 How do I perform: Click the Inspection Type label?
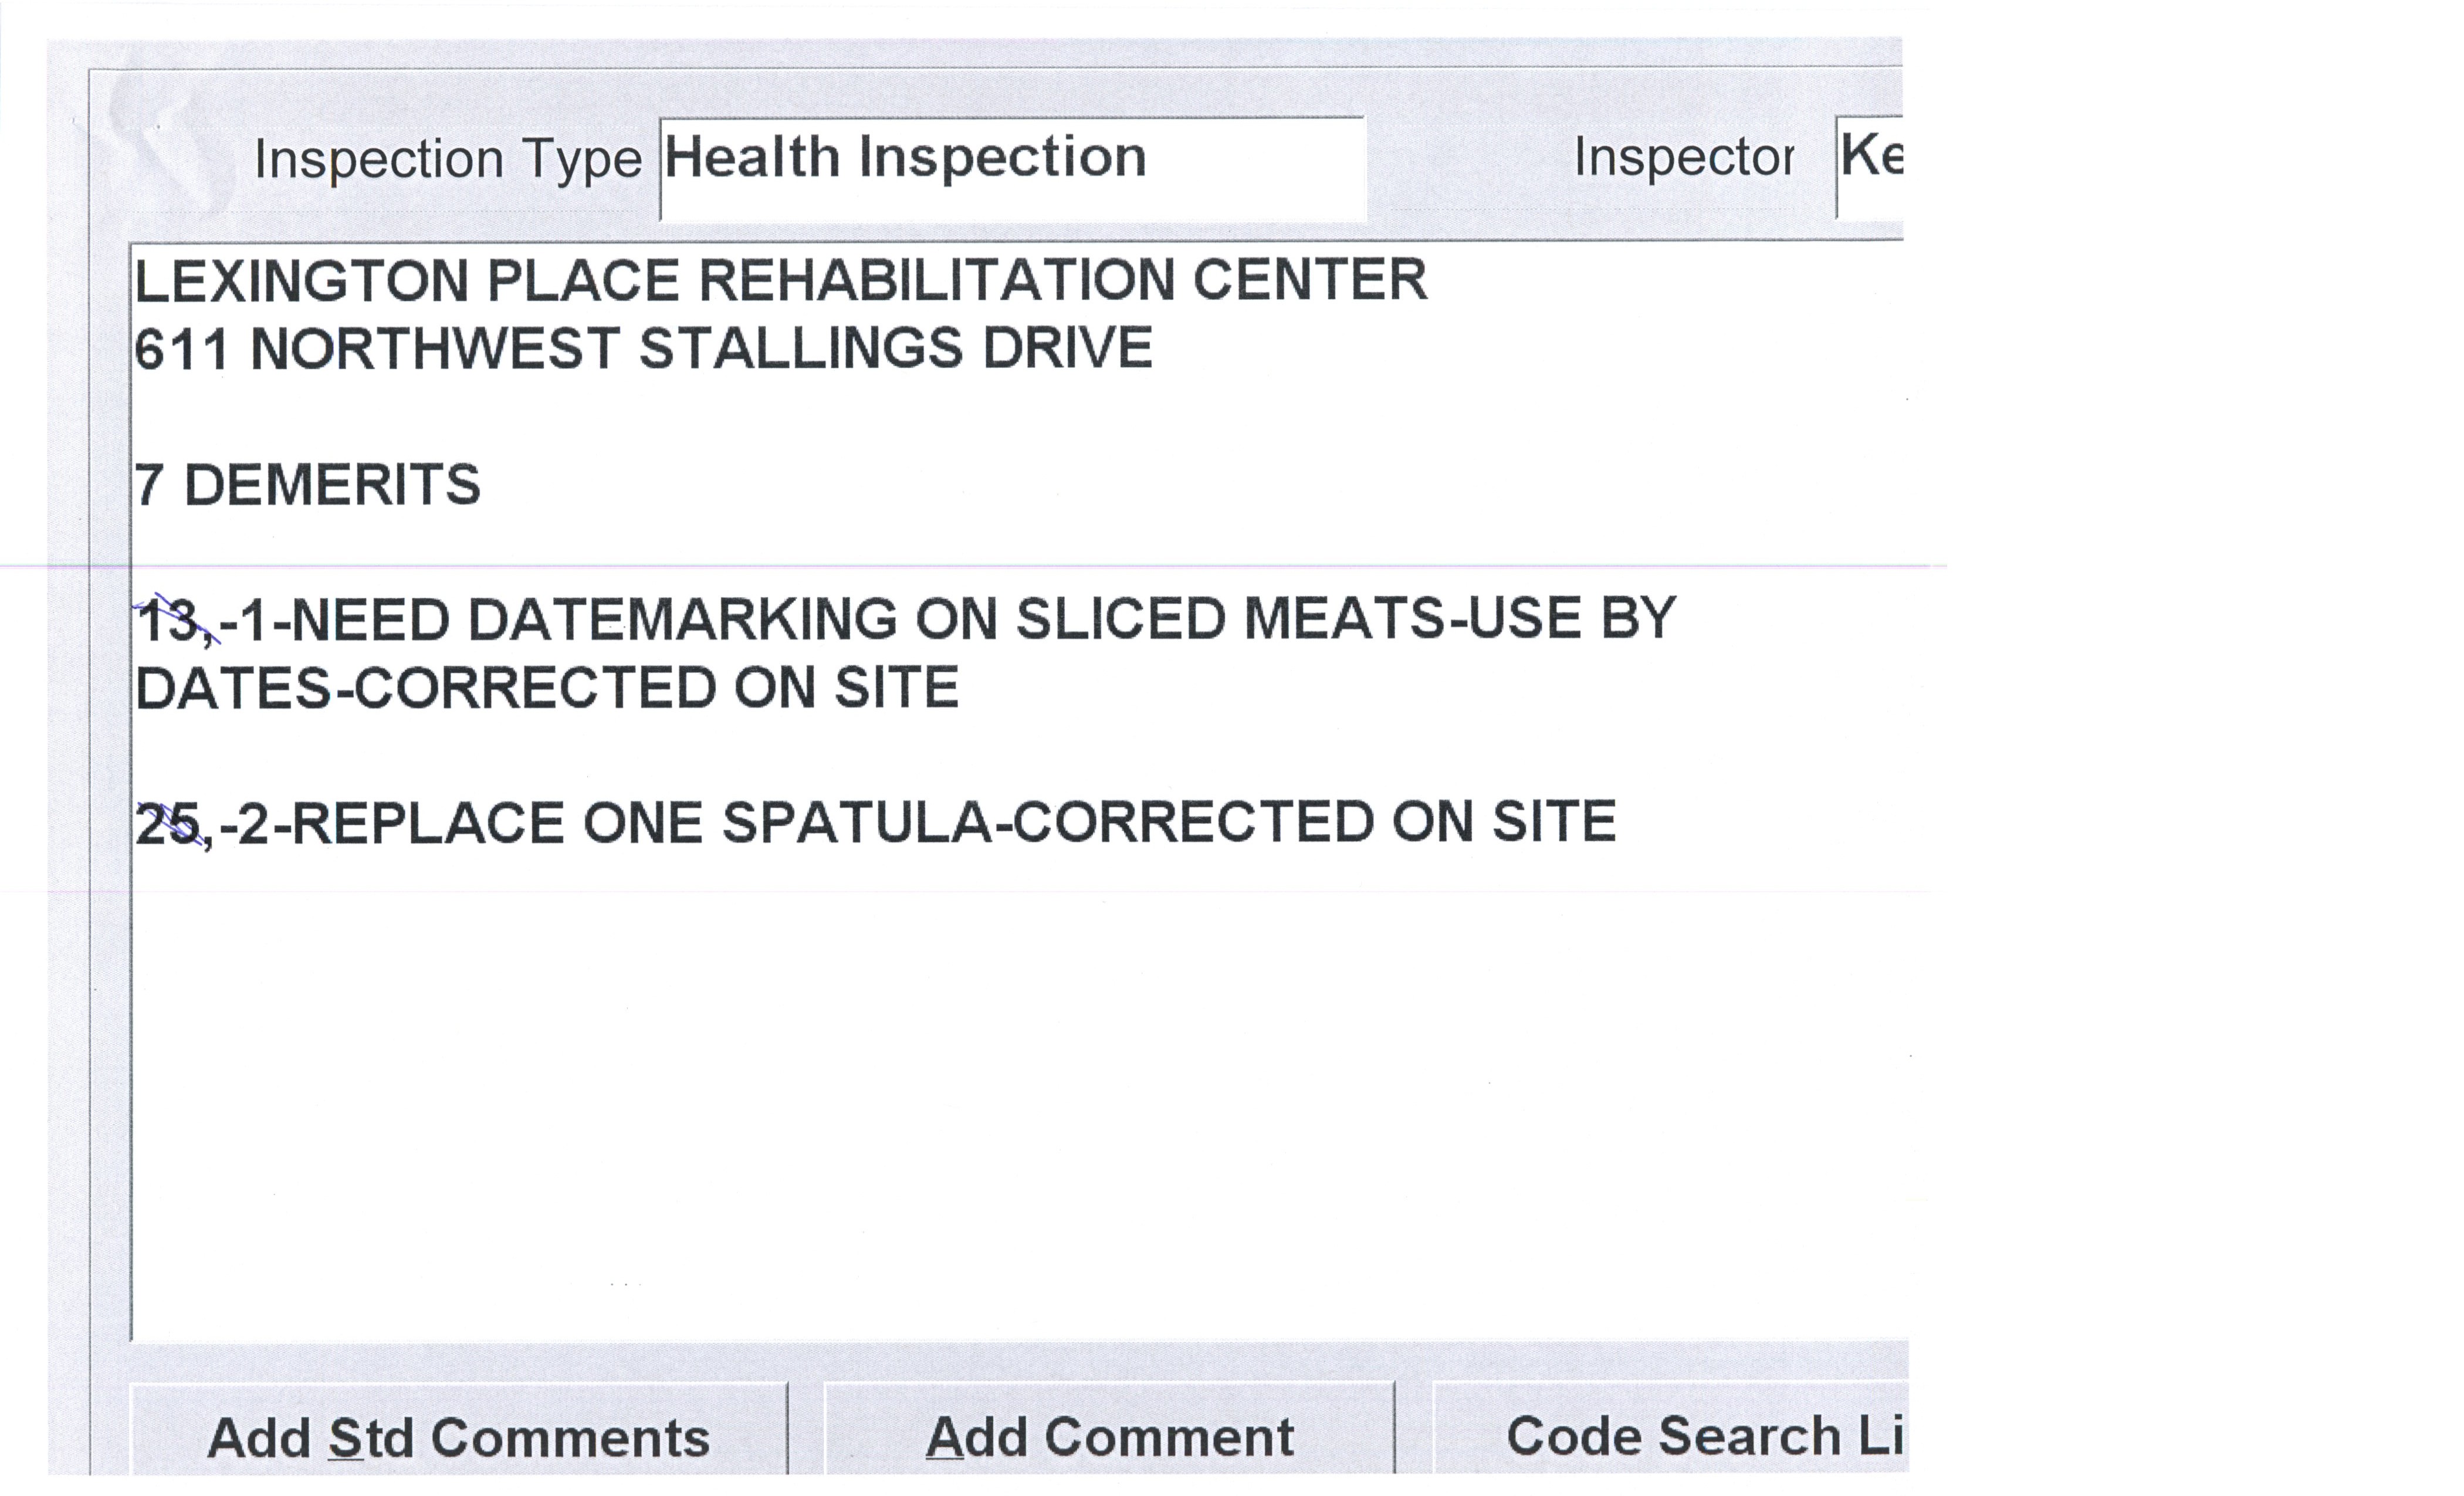click(x=447, y=160)
